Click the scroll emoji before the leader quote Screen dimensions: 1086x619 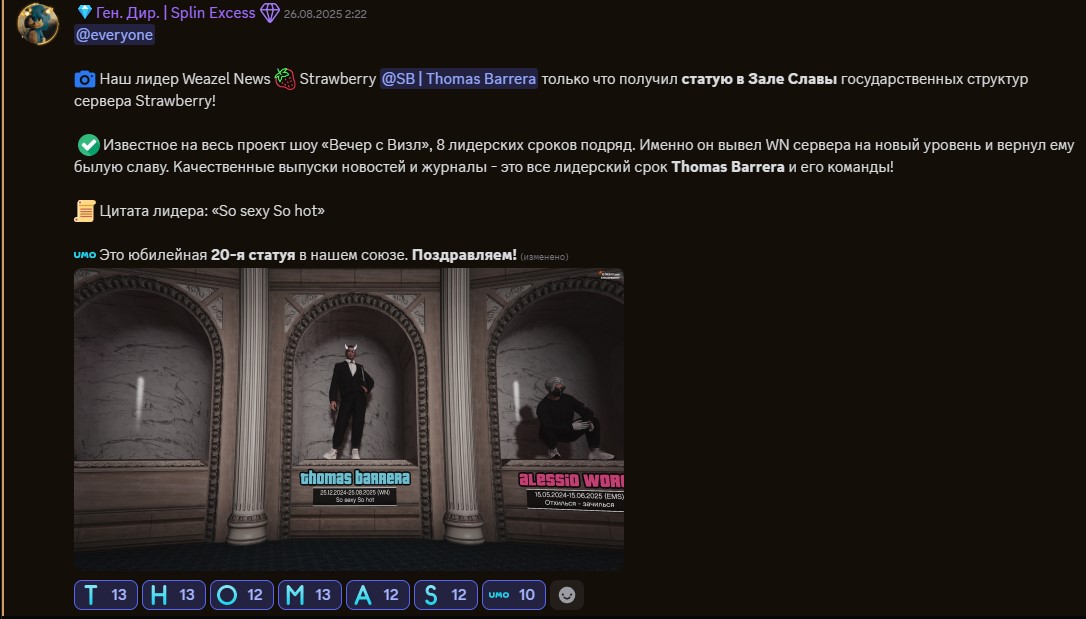88,209
